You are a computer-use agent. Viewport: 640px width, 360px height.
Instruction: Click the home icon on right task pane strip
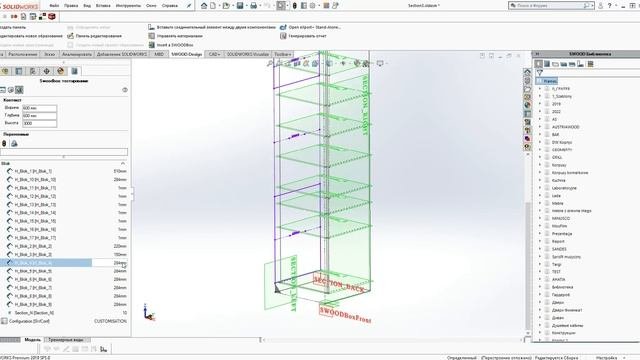tap(527, 71)
